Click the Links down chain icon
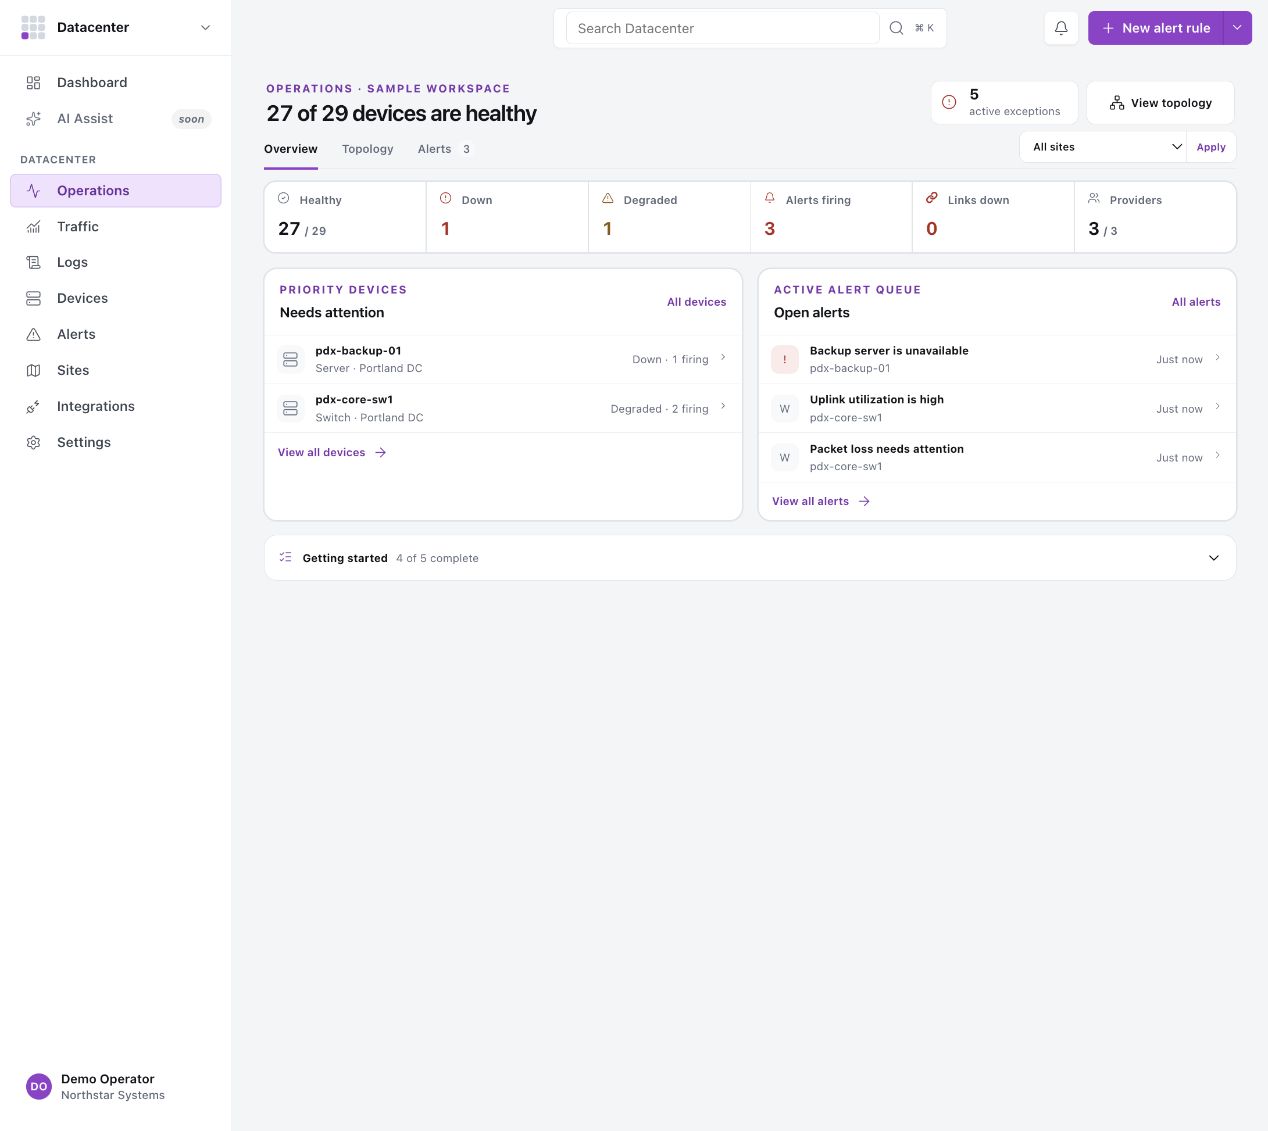The width and height of the screenshot is (1268, 1131). pos(932,199)
